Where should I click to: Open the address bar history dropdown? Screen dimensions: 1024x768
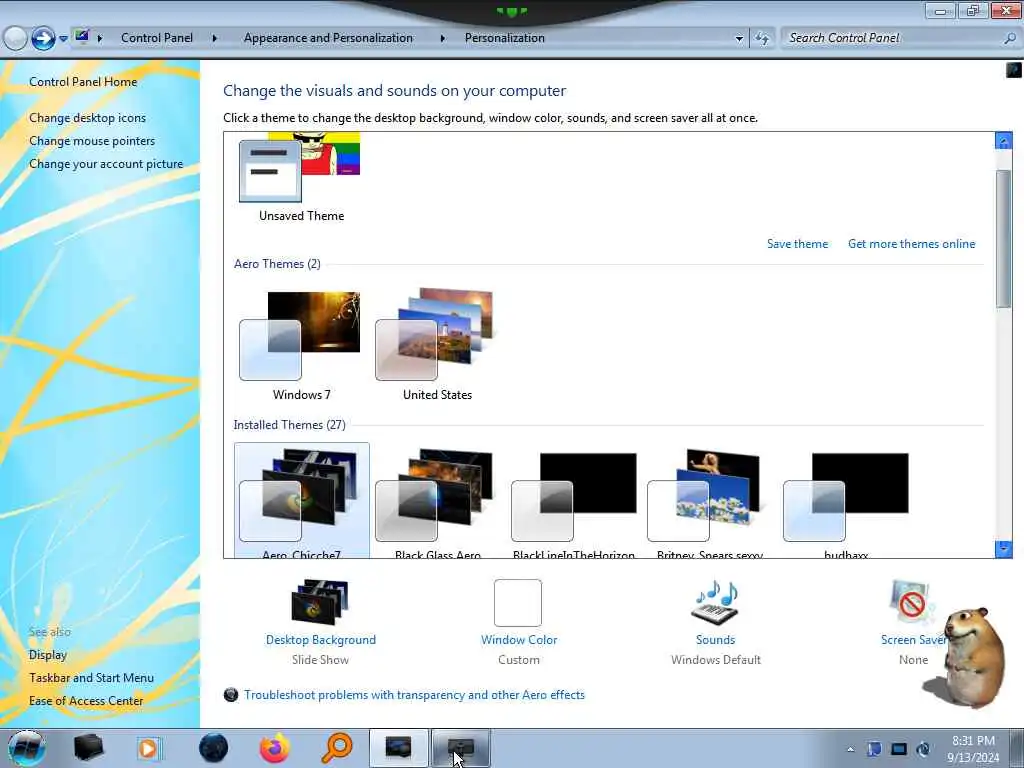[x=739, y=39]
